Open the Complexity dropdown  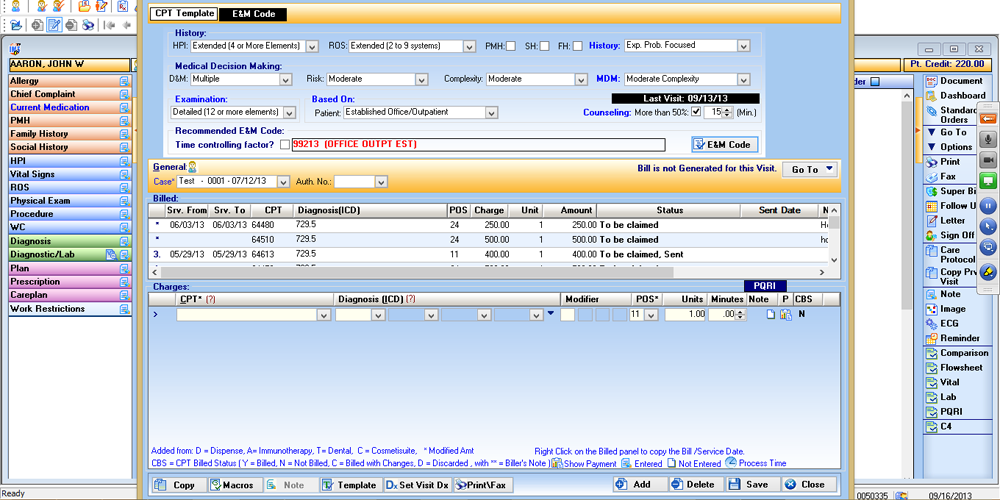click(x=581, y=80)
